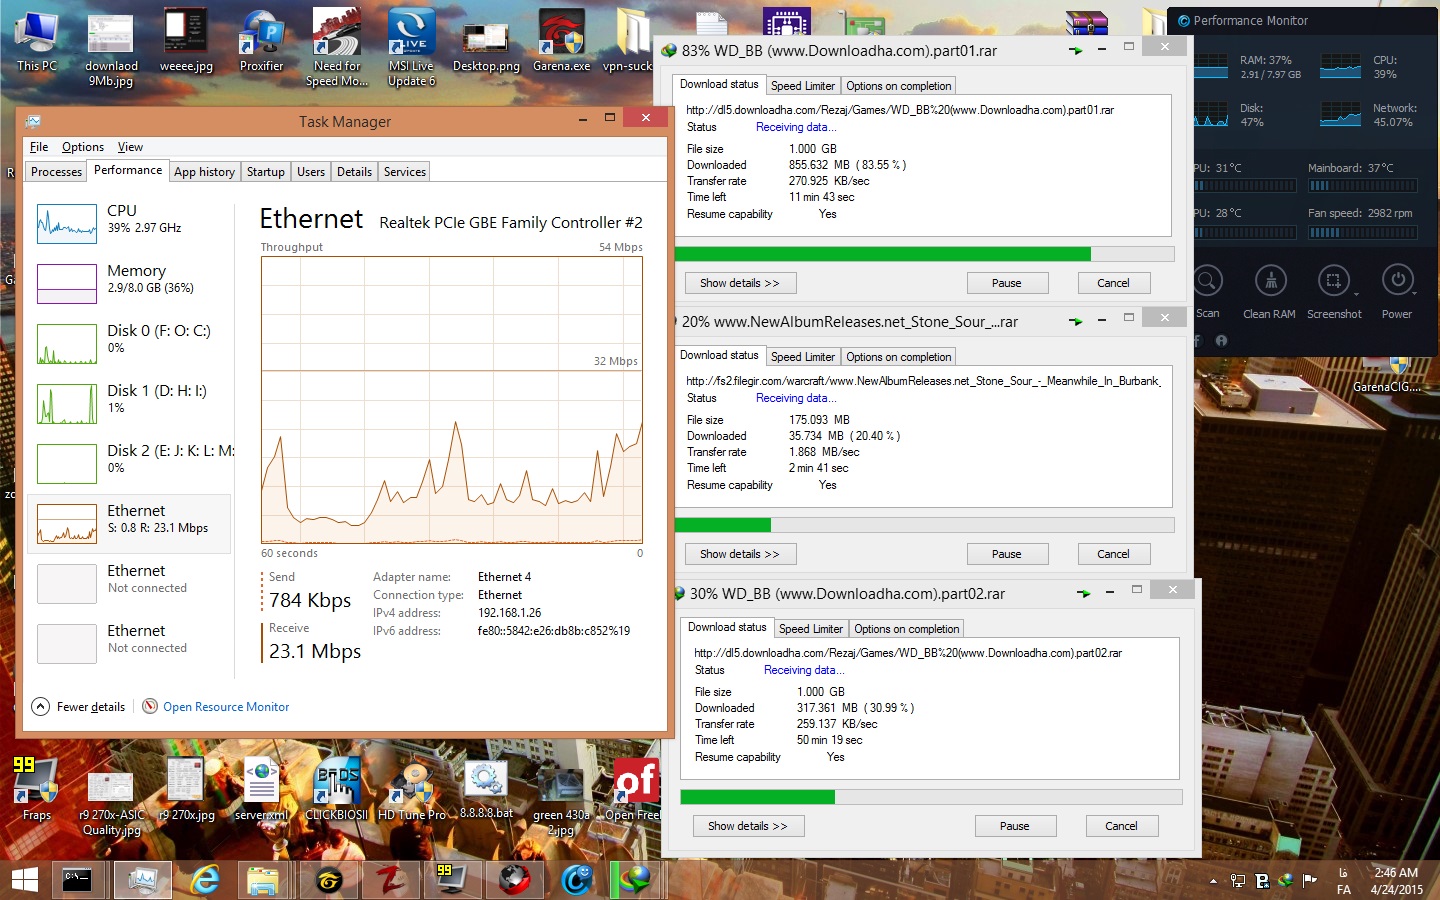Screen dimensions: 1440x900
Task: Collapse Task Manager with Fewer details
Action: 79,706
